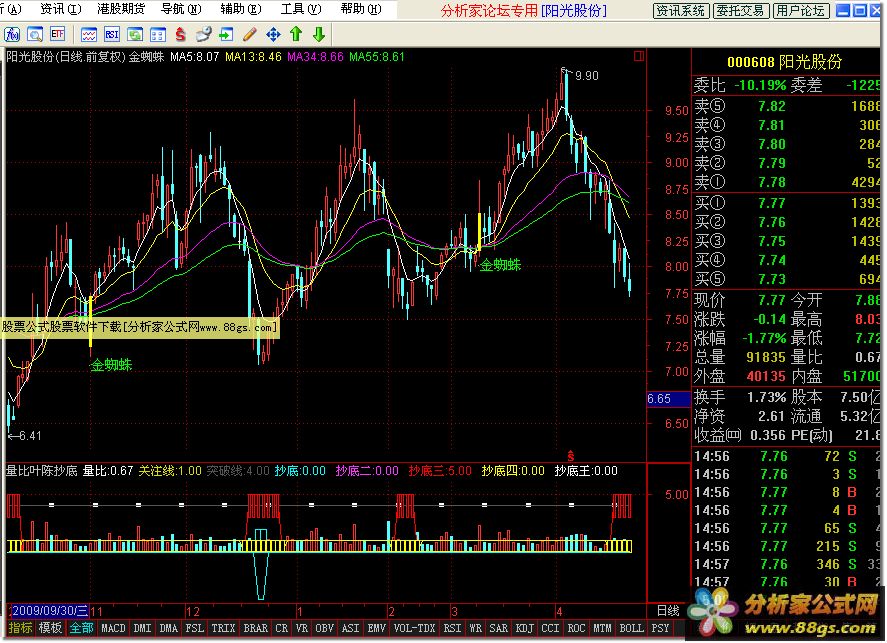
Task: Switch to BOLL indicator tab
Action: click(x=631, y=628)
